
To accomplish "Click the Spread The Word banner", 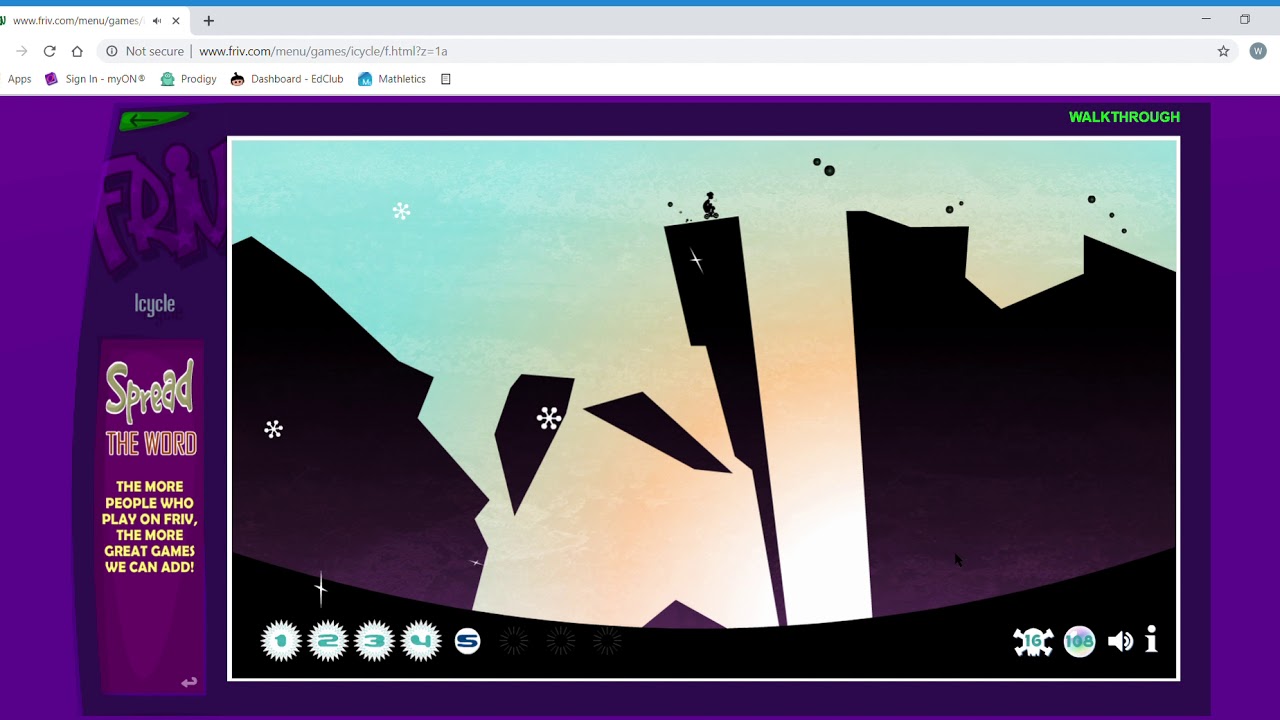I will click(x=152, y=516).
